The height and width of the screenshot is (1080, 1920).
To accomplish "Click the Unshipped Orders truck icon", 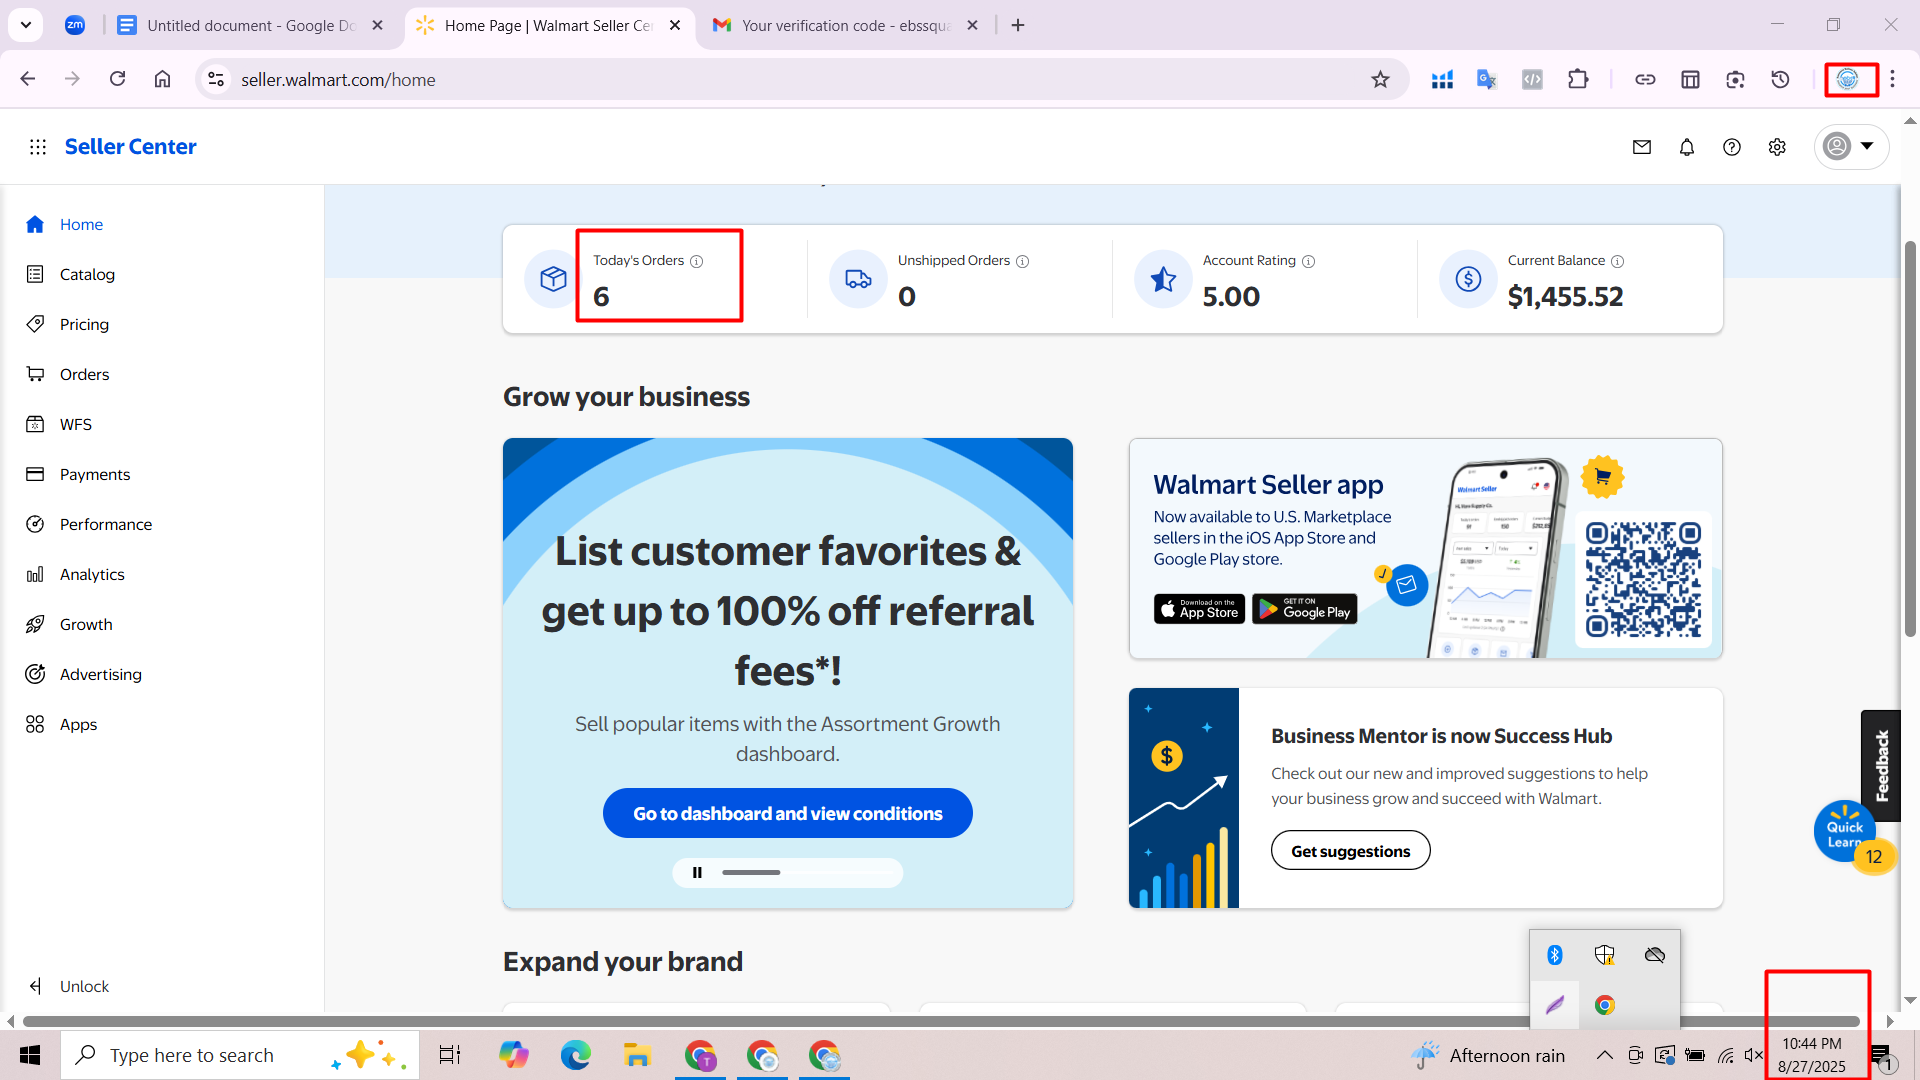I will [x=858, y=279].
